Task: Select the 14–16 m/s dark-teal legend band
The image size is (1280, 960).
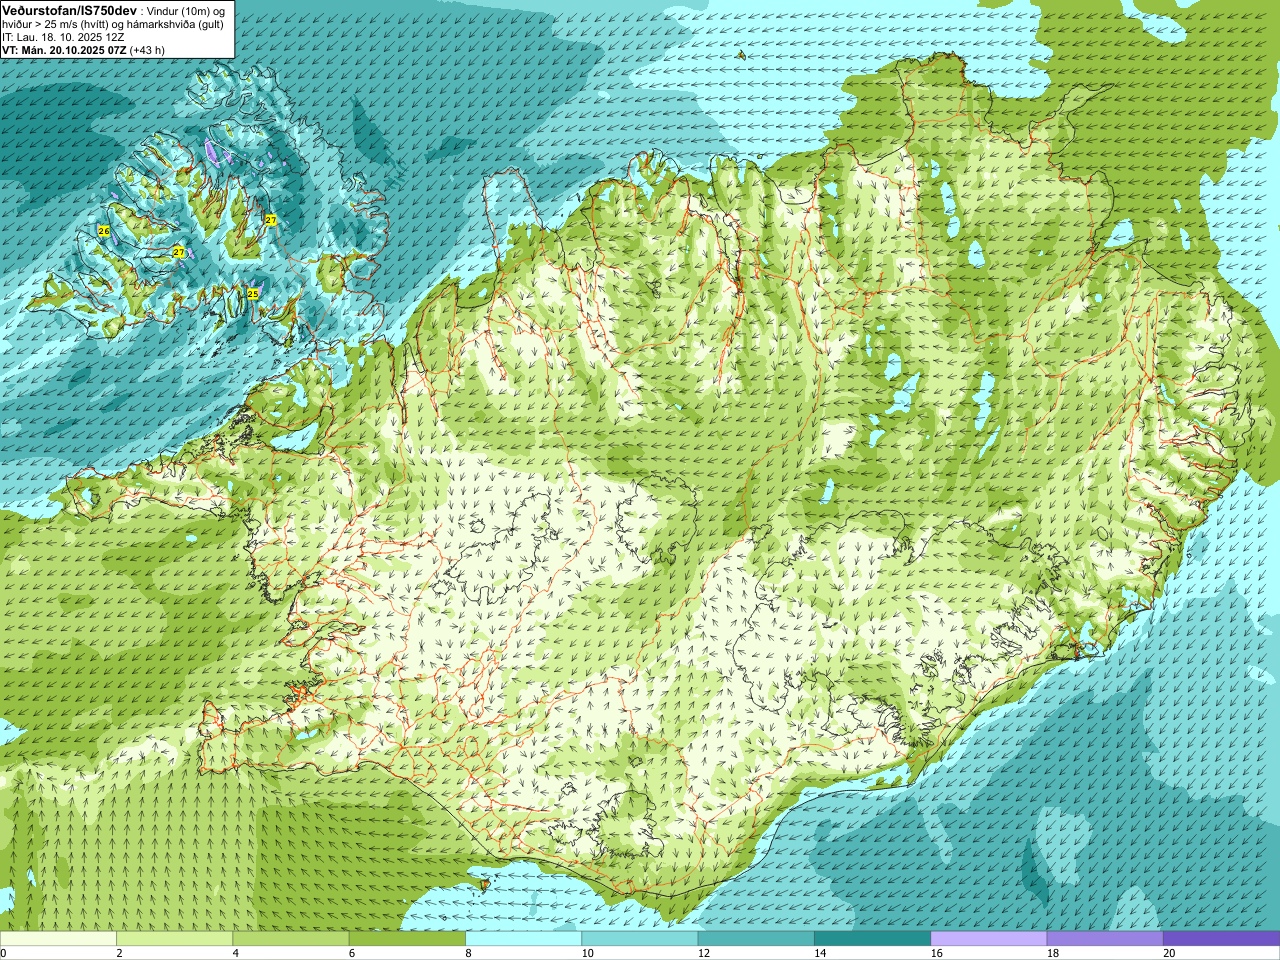Action: [872, 939]
